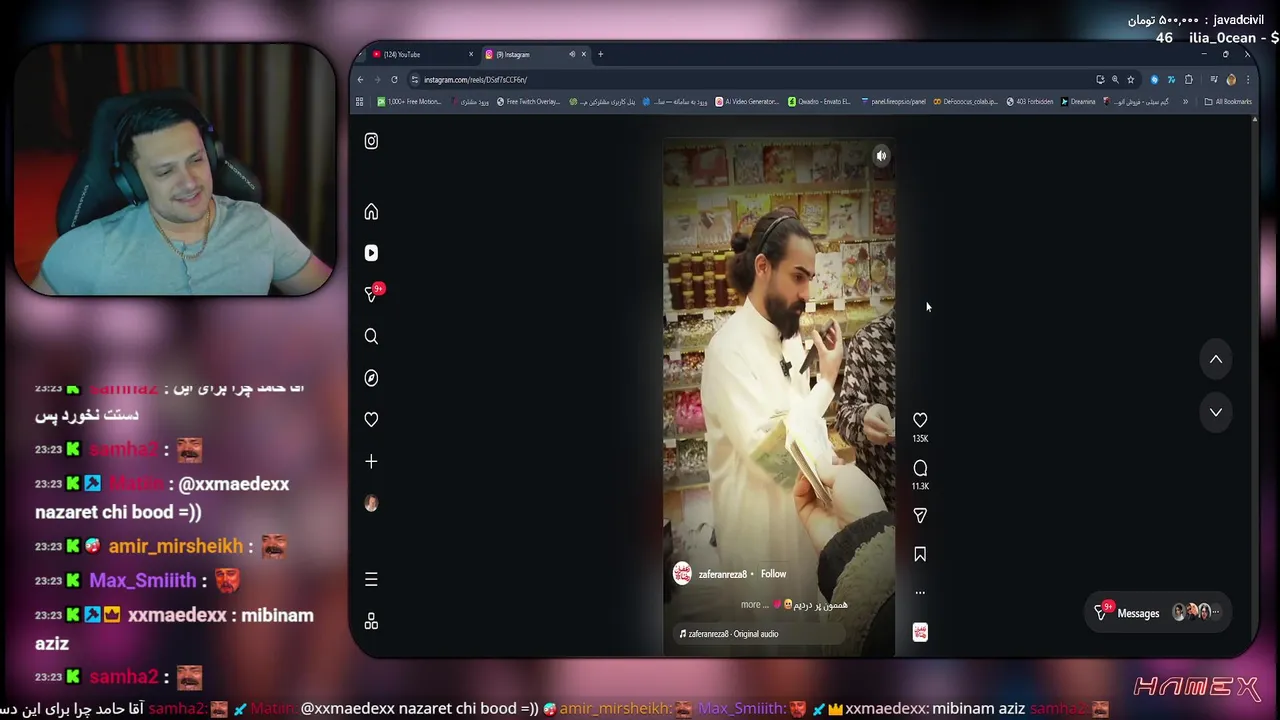The height and width of the screenshot is (720, 1280).
Task: Open the Reels icon in sidebar
Action: [x=371, y=253]
